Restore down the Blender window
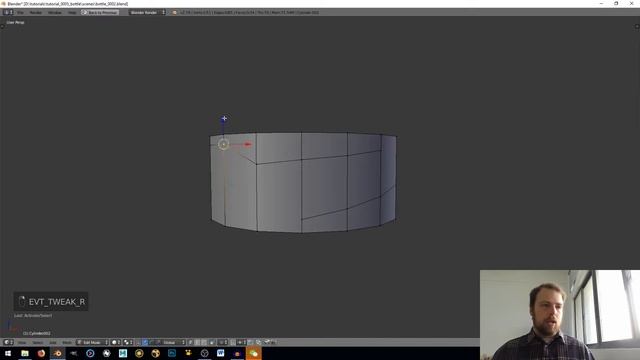The image size is (640, 360). point(616,3)
